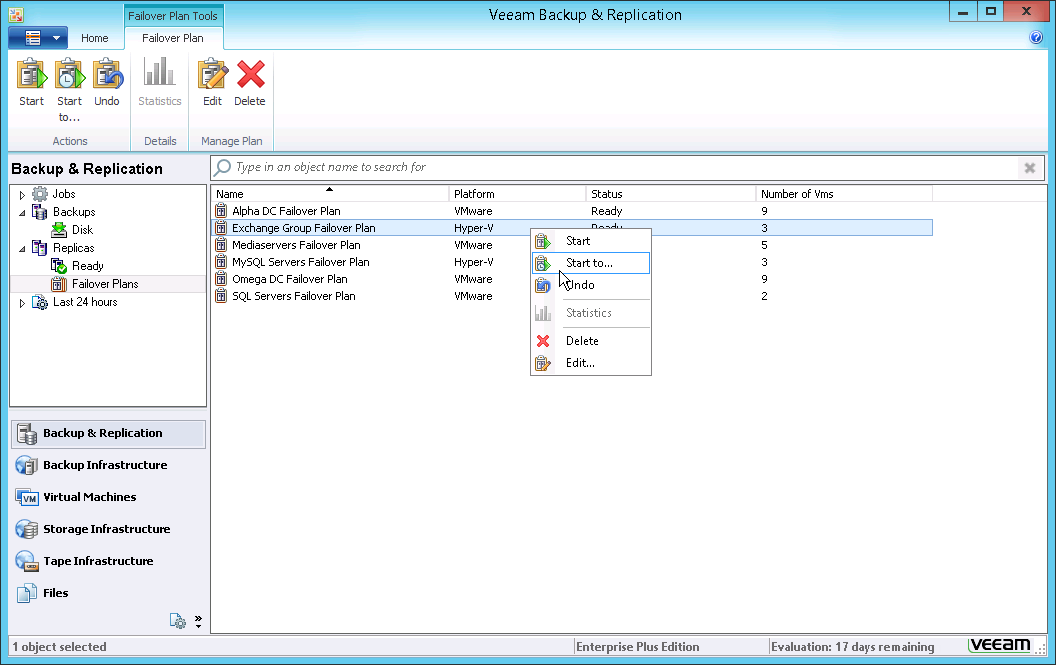Click the Undo ribbon icon

tap(107, 74)
